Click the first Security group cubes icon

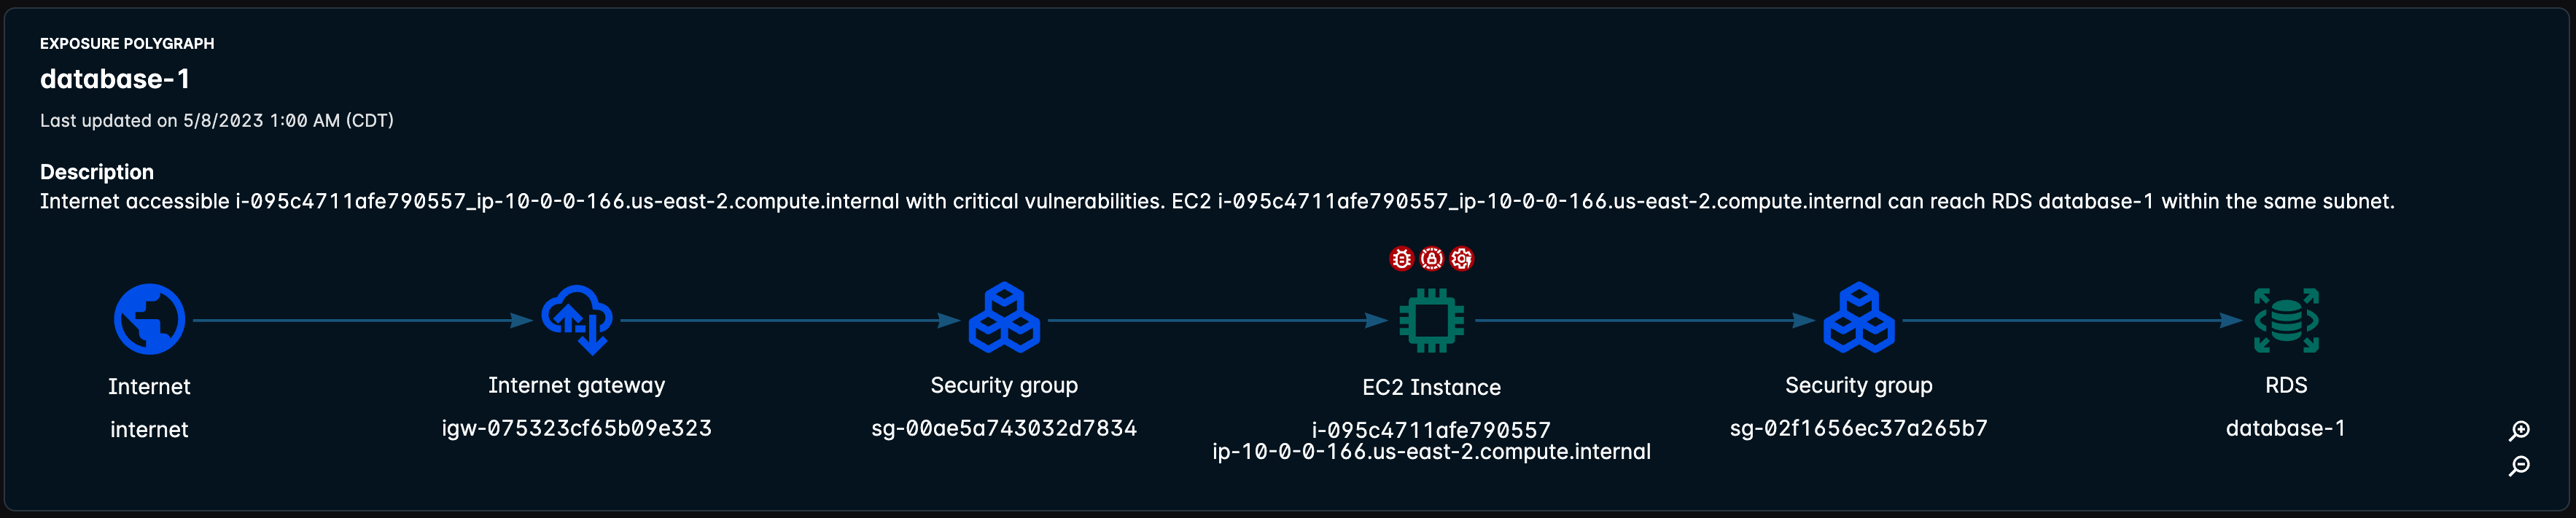(x=1004, y=319)
